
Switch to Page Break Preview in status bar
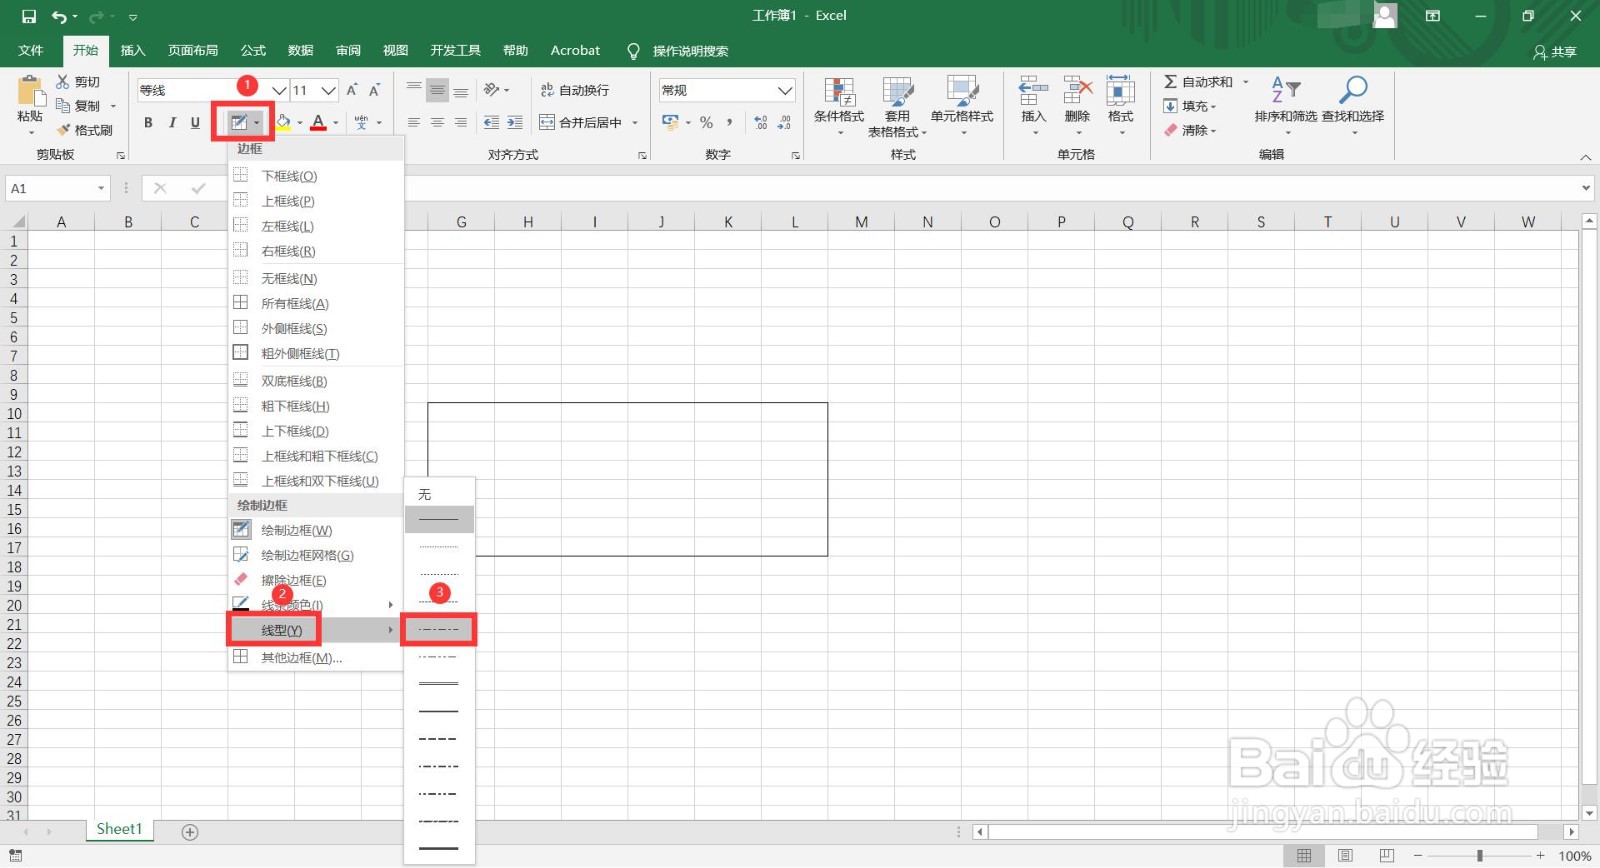tap(1386, 856)
